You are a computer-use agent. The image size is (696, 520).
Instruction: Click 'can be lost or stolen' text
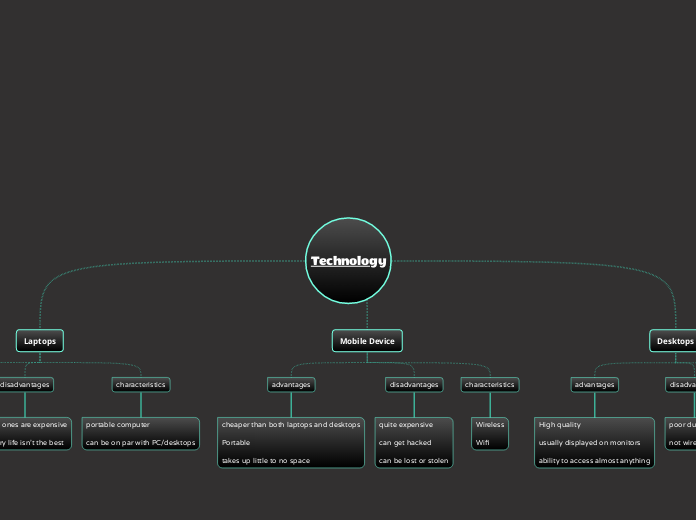(x=413, y=461)
